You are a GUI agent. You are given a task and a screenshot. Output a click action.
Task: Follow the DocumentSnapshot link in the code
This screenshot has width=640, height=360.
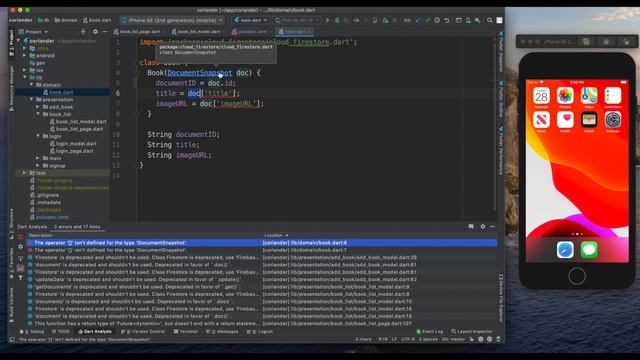coord(200,73)
